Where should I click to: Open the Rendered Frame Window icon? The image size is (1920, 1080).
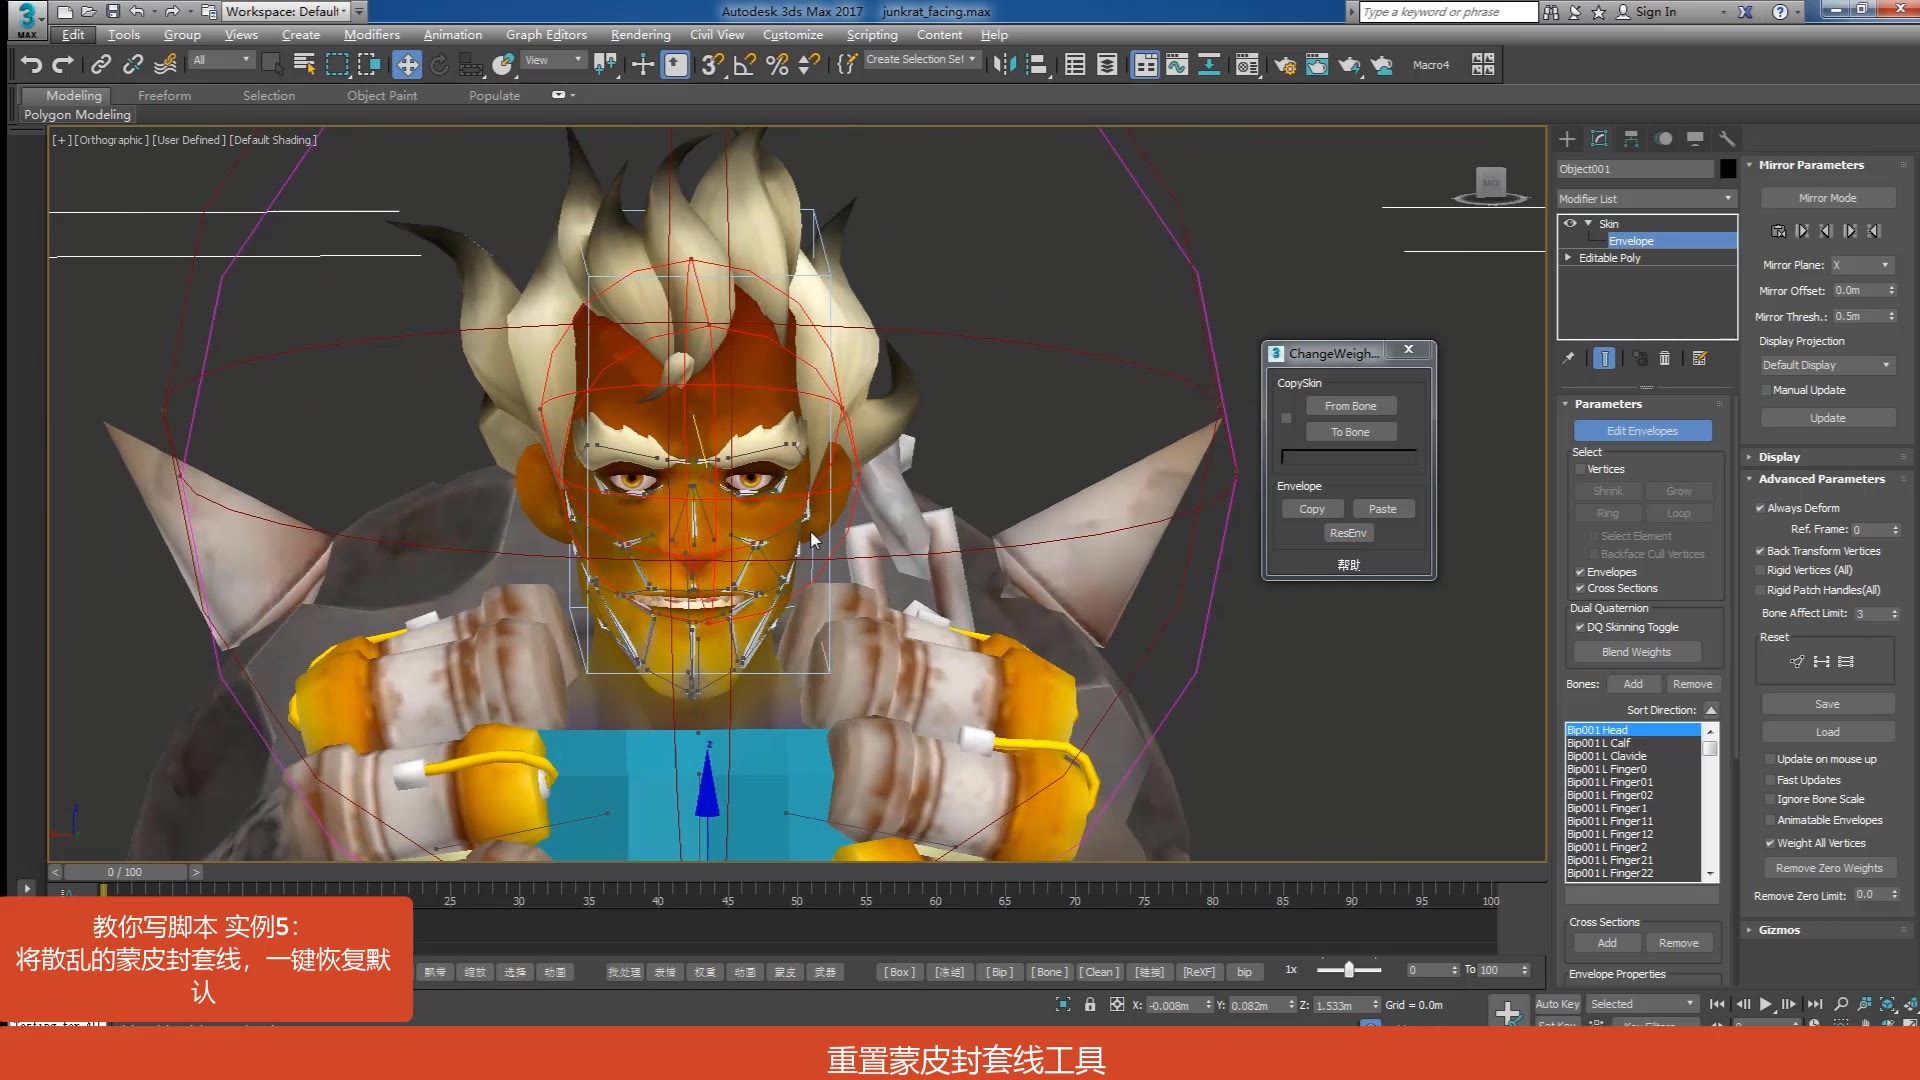coord(1317,65)
